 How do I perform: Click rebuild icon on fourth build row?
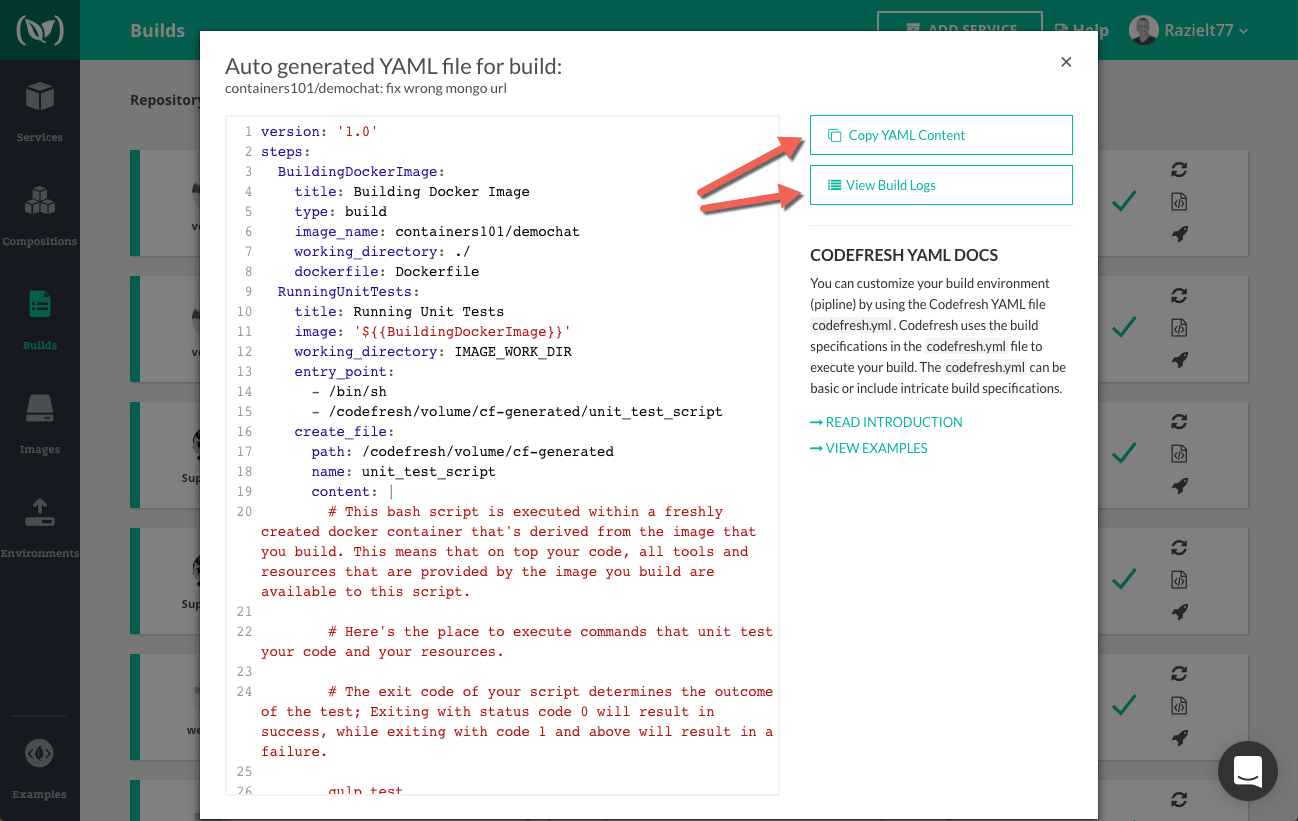(1179, 547)
